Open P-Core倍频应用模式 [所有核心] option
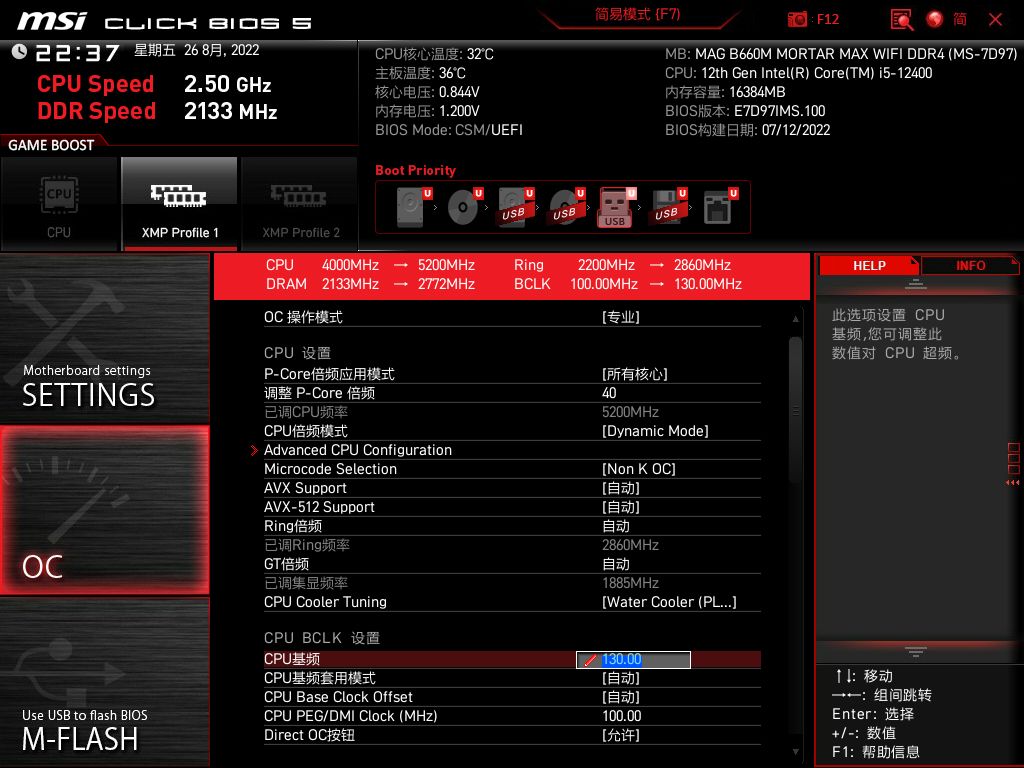This screenshot has height=768, width=1024. click(x=512, y=374)
